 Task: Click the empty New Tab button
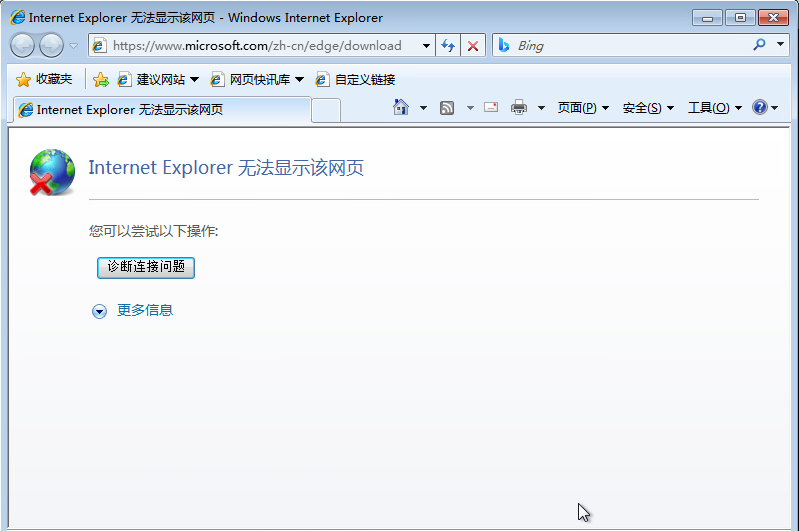click(326, 110)
